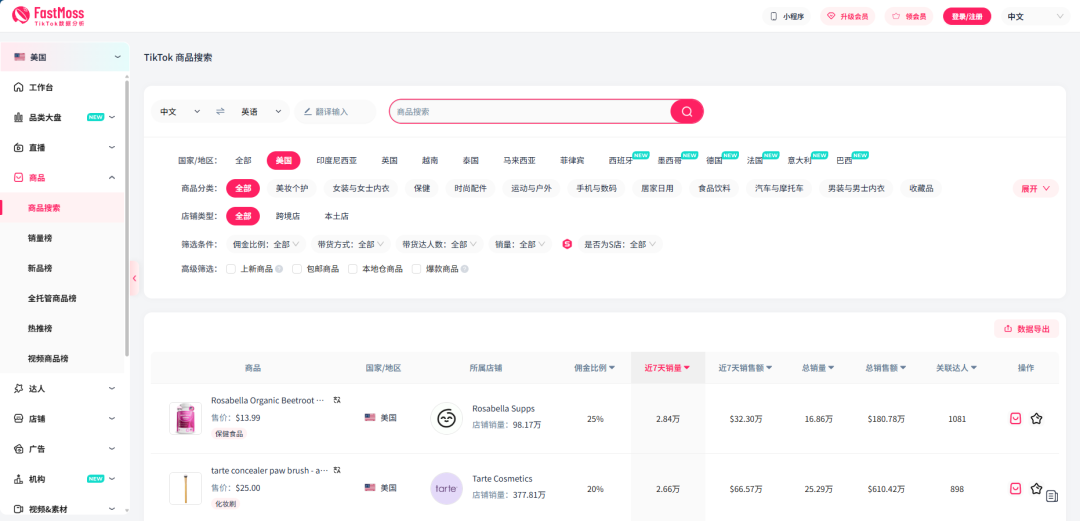Enable the 上新商品 checkbox
Viewport: 1080px width, 521px height.
coord(231,269)
